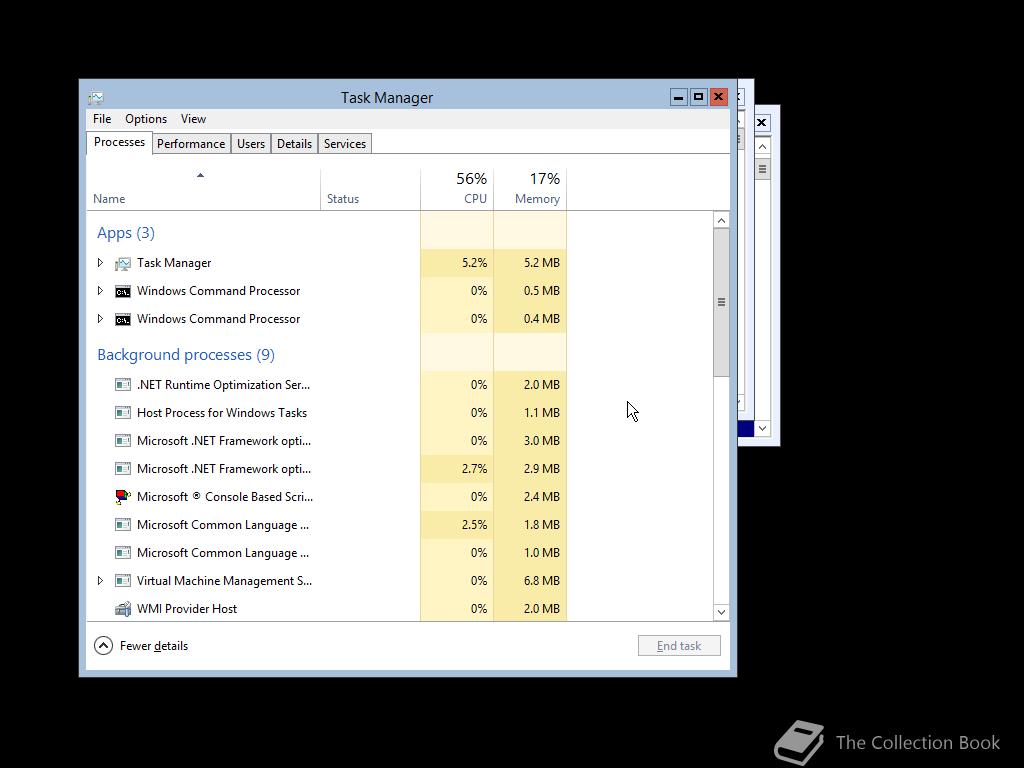This screenshot has width=1024, height=768.
Task: Switch to the Users tab
Action: tap(251, 144)
